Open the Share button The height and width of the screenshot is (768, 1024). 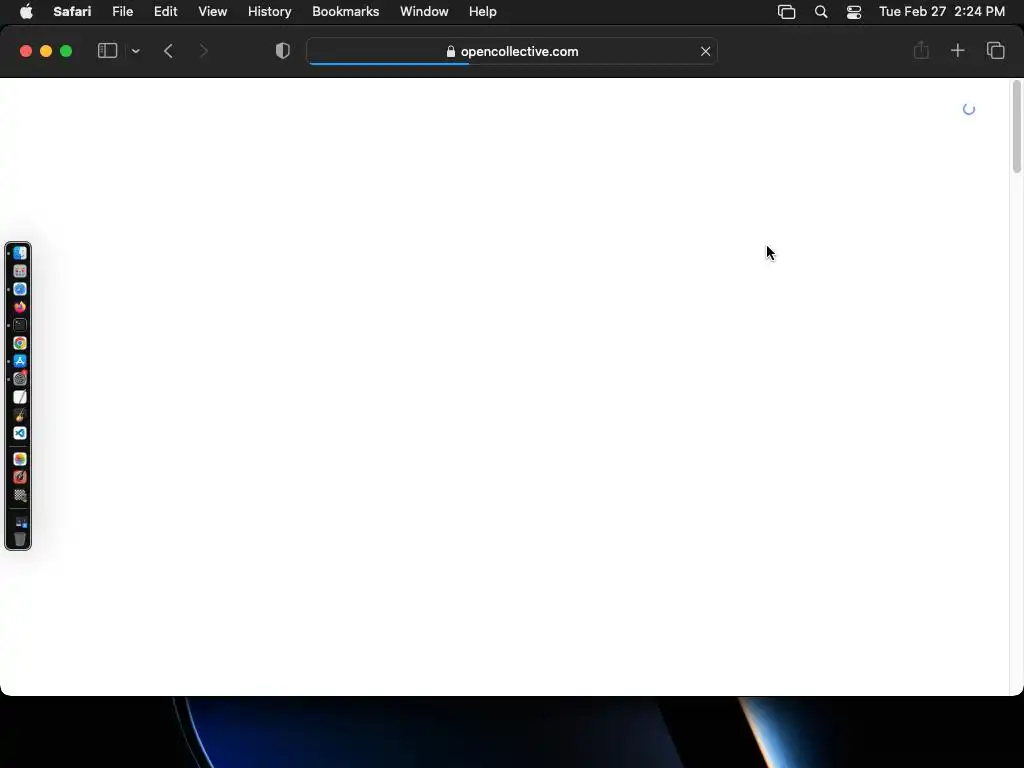tap(921, 50)
